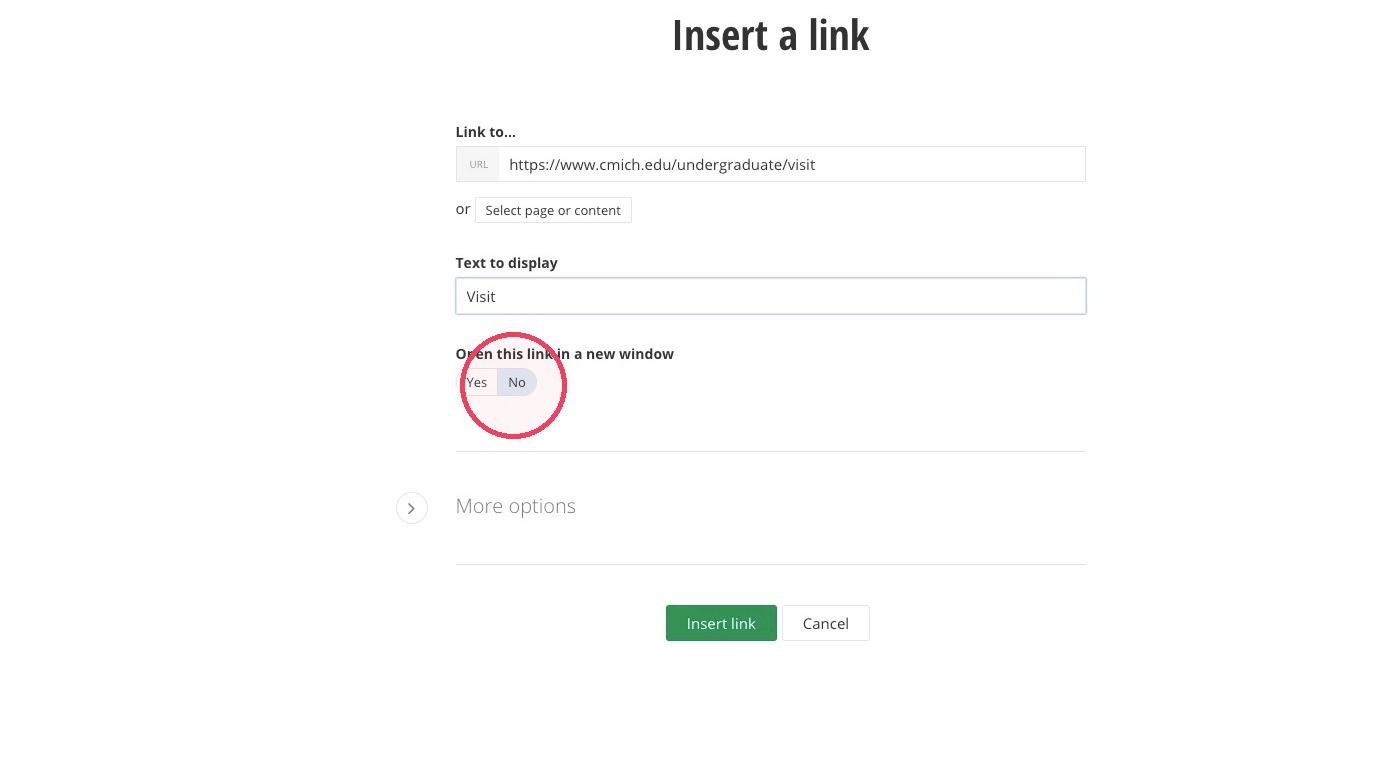Click the 'or' text beside Select page

click(x=463, y=209)
